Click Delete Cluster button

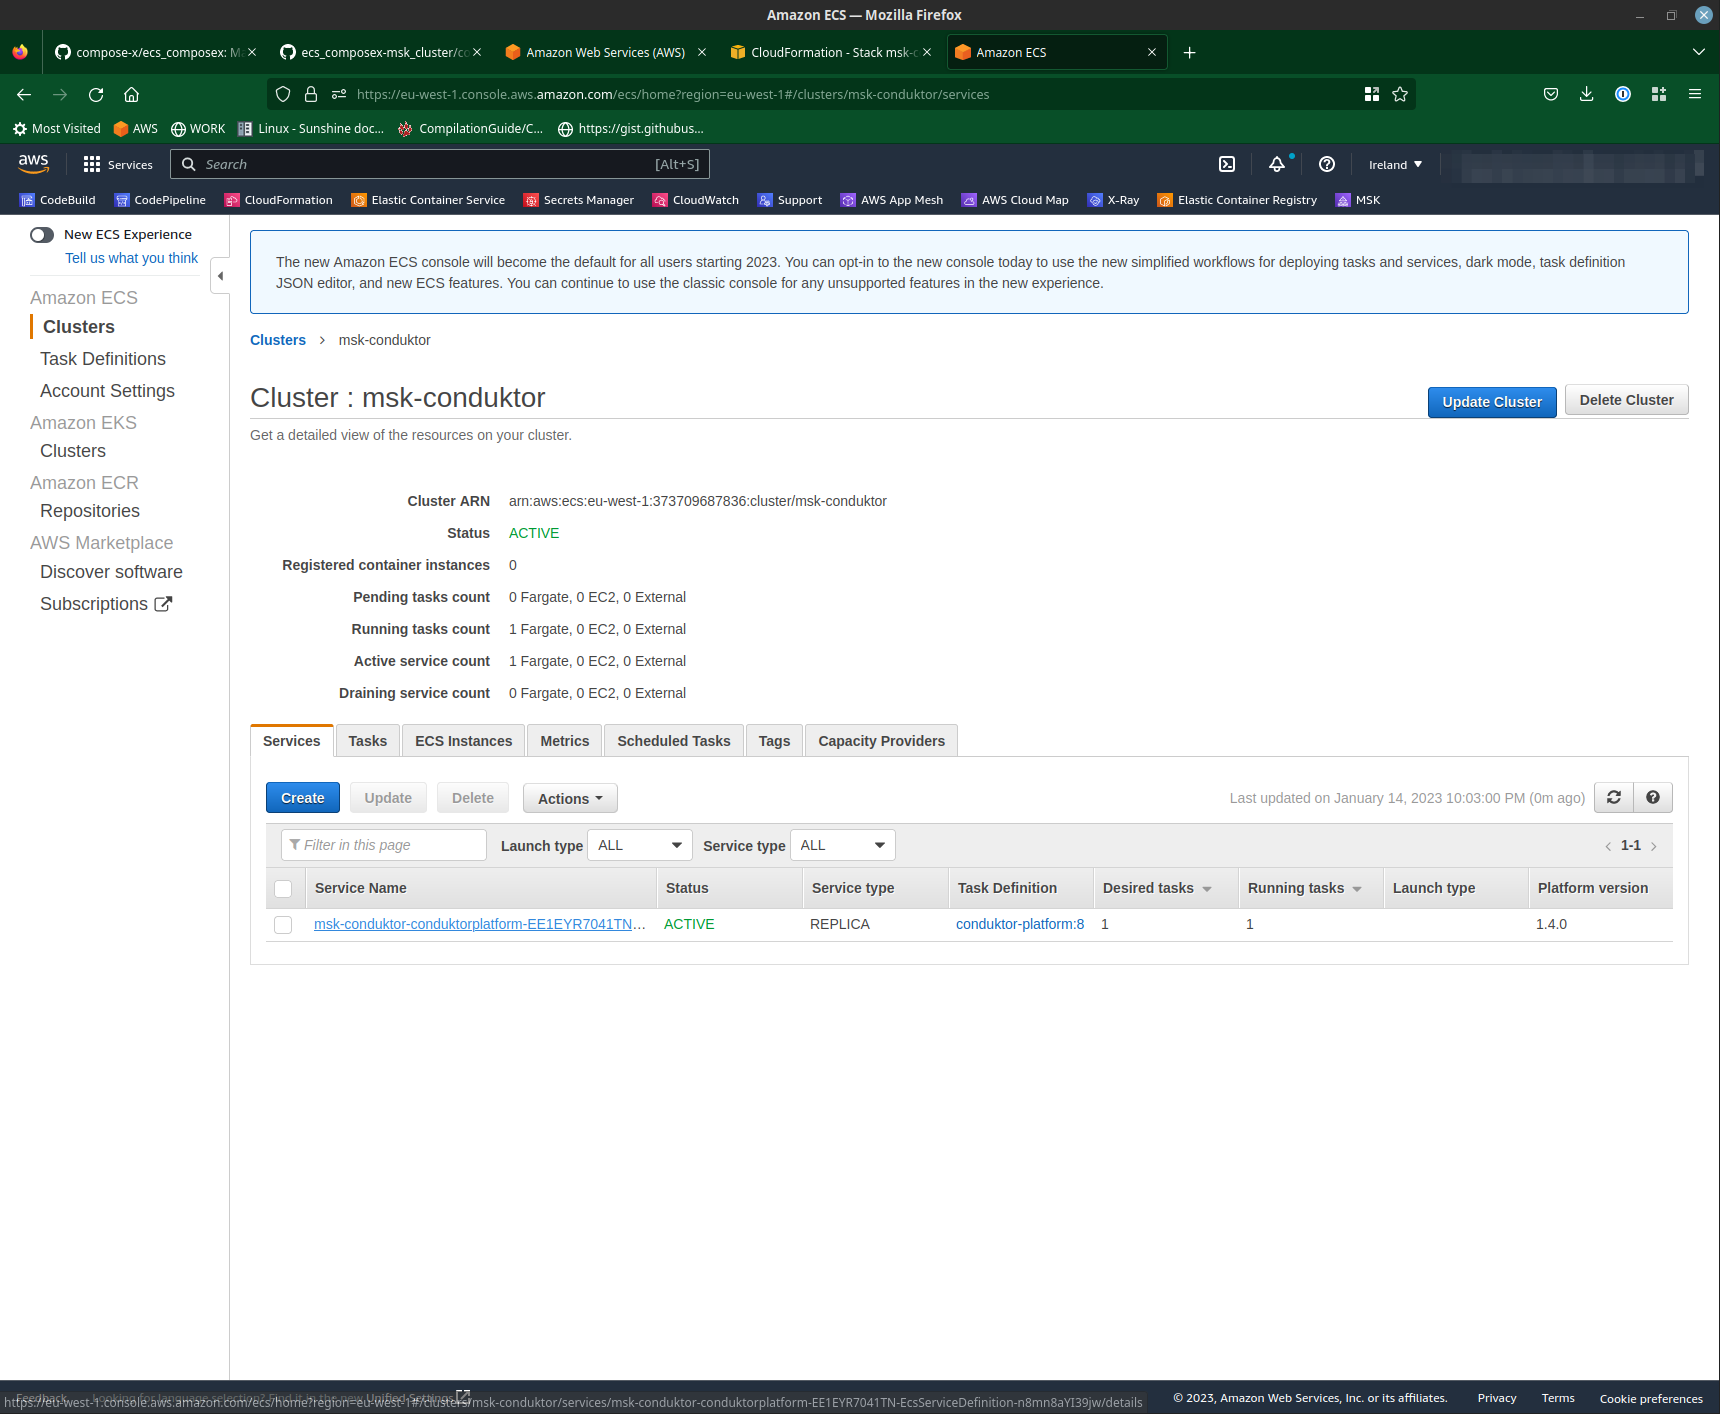[1626, 400]
